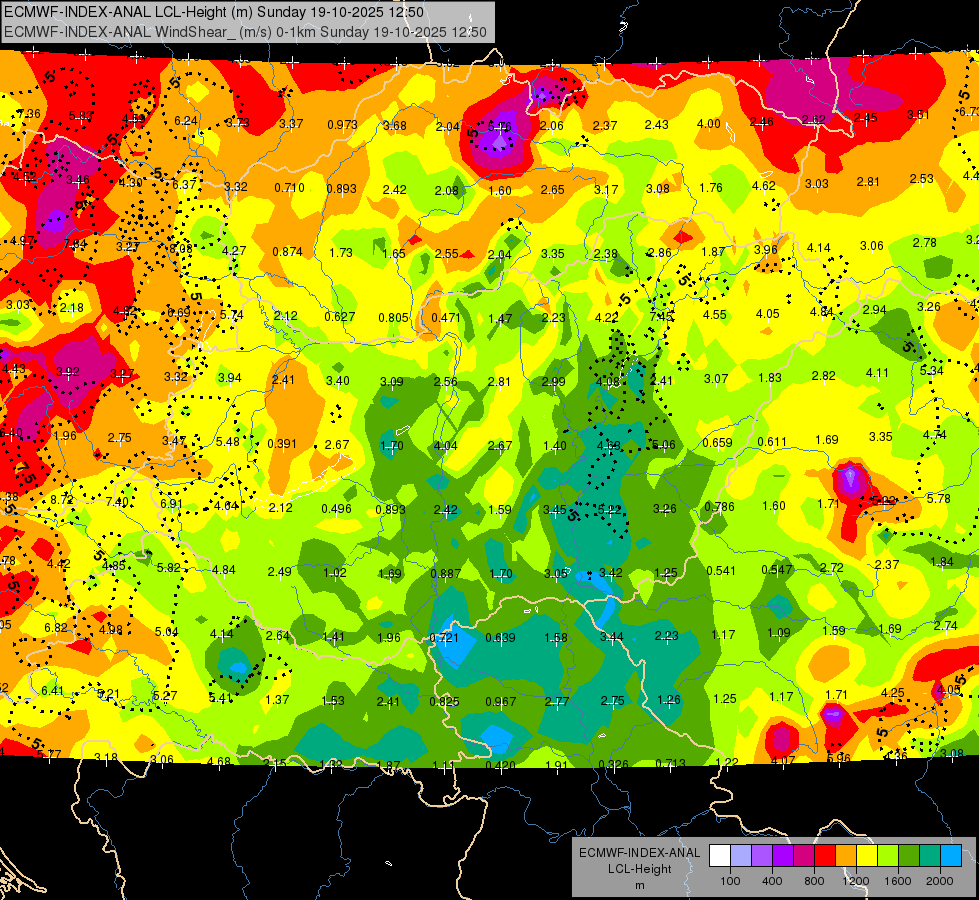The width and height of the screenshot is (979, 900).
Task: Click the wind shear value 5.78
Action: tap(939, 498)
